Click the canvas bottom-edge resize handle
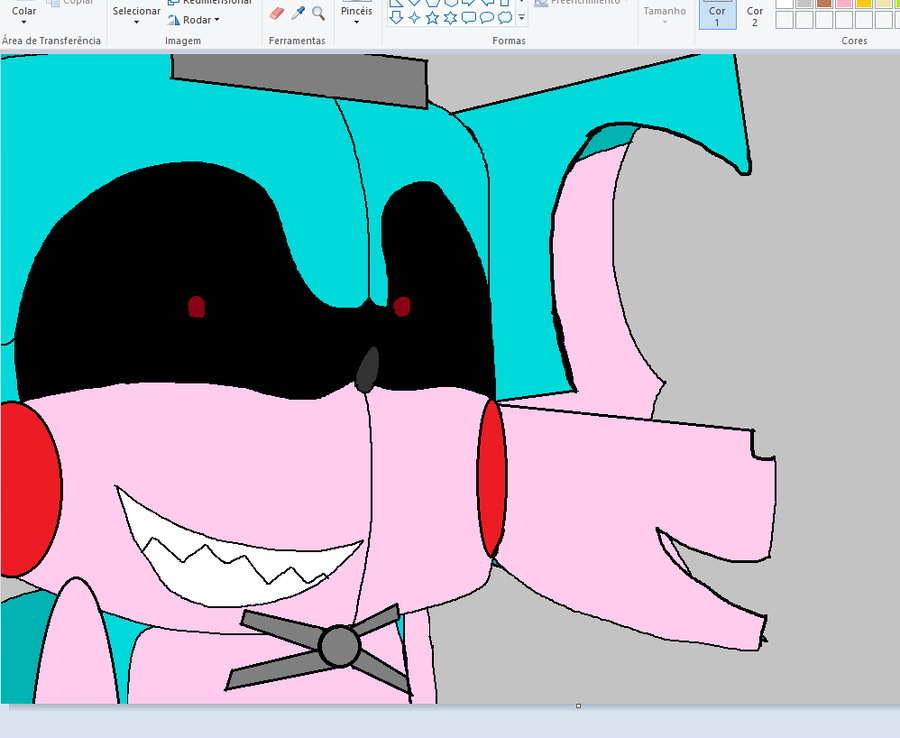Screen dimensions: 900x738 [578, 706]
